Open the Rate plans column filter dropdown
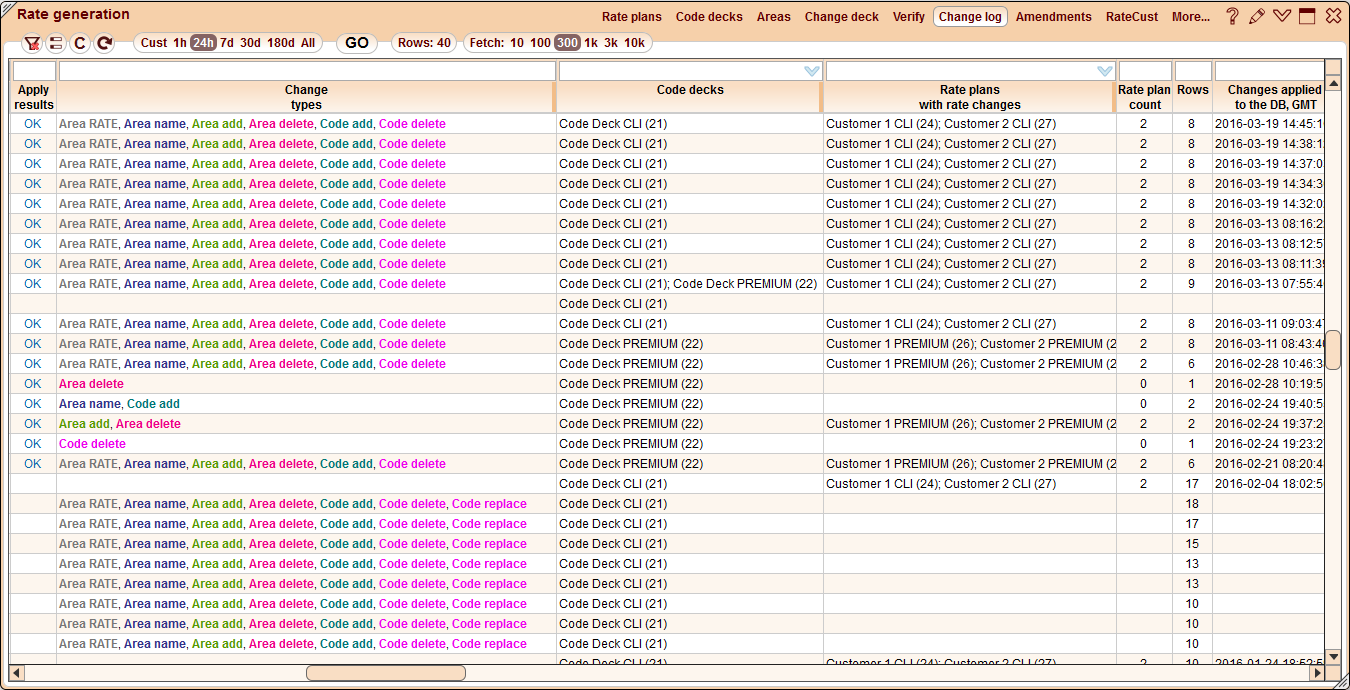 pos(1104,70)
